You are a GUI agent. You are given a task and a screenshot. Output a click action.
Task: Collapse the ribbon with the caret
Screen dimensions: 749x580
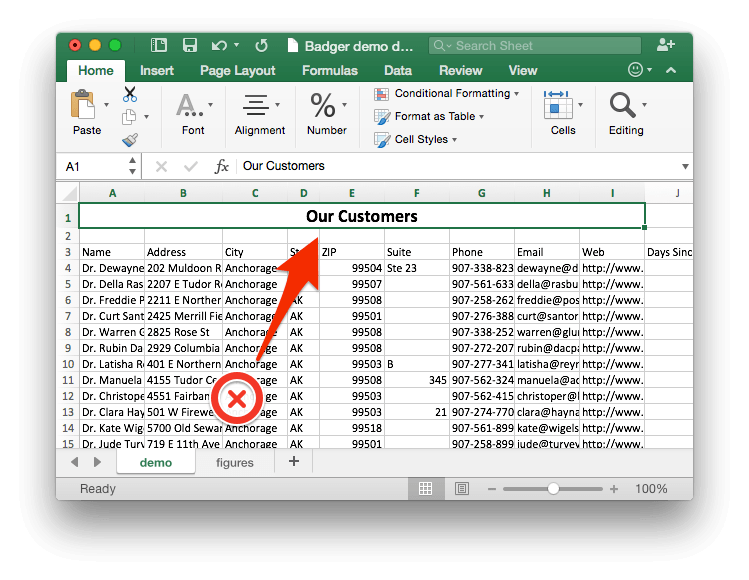671,70
